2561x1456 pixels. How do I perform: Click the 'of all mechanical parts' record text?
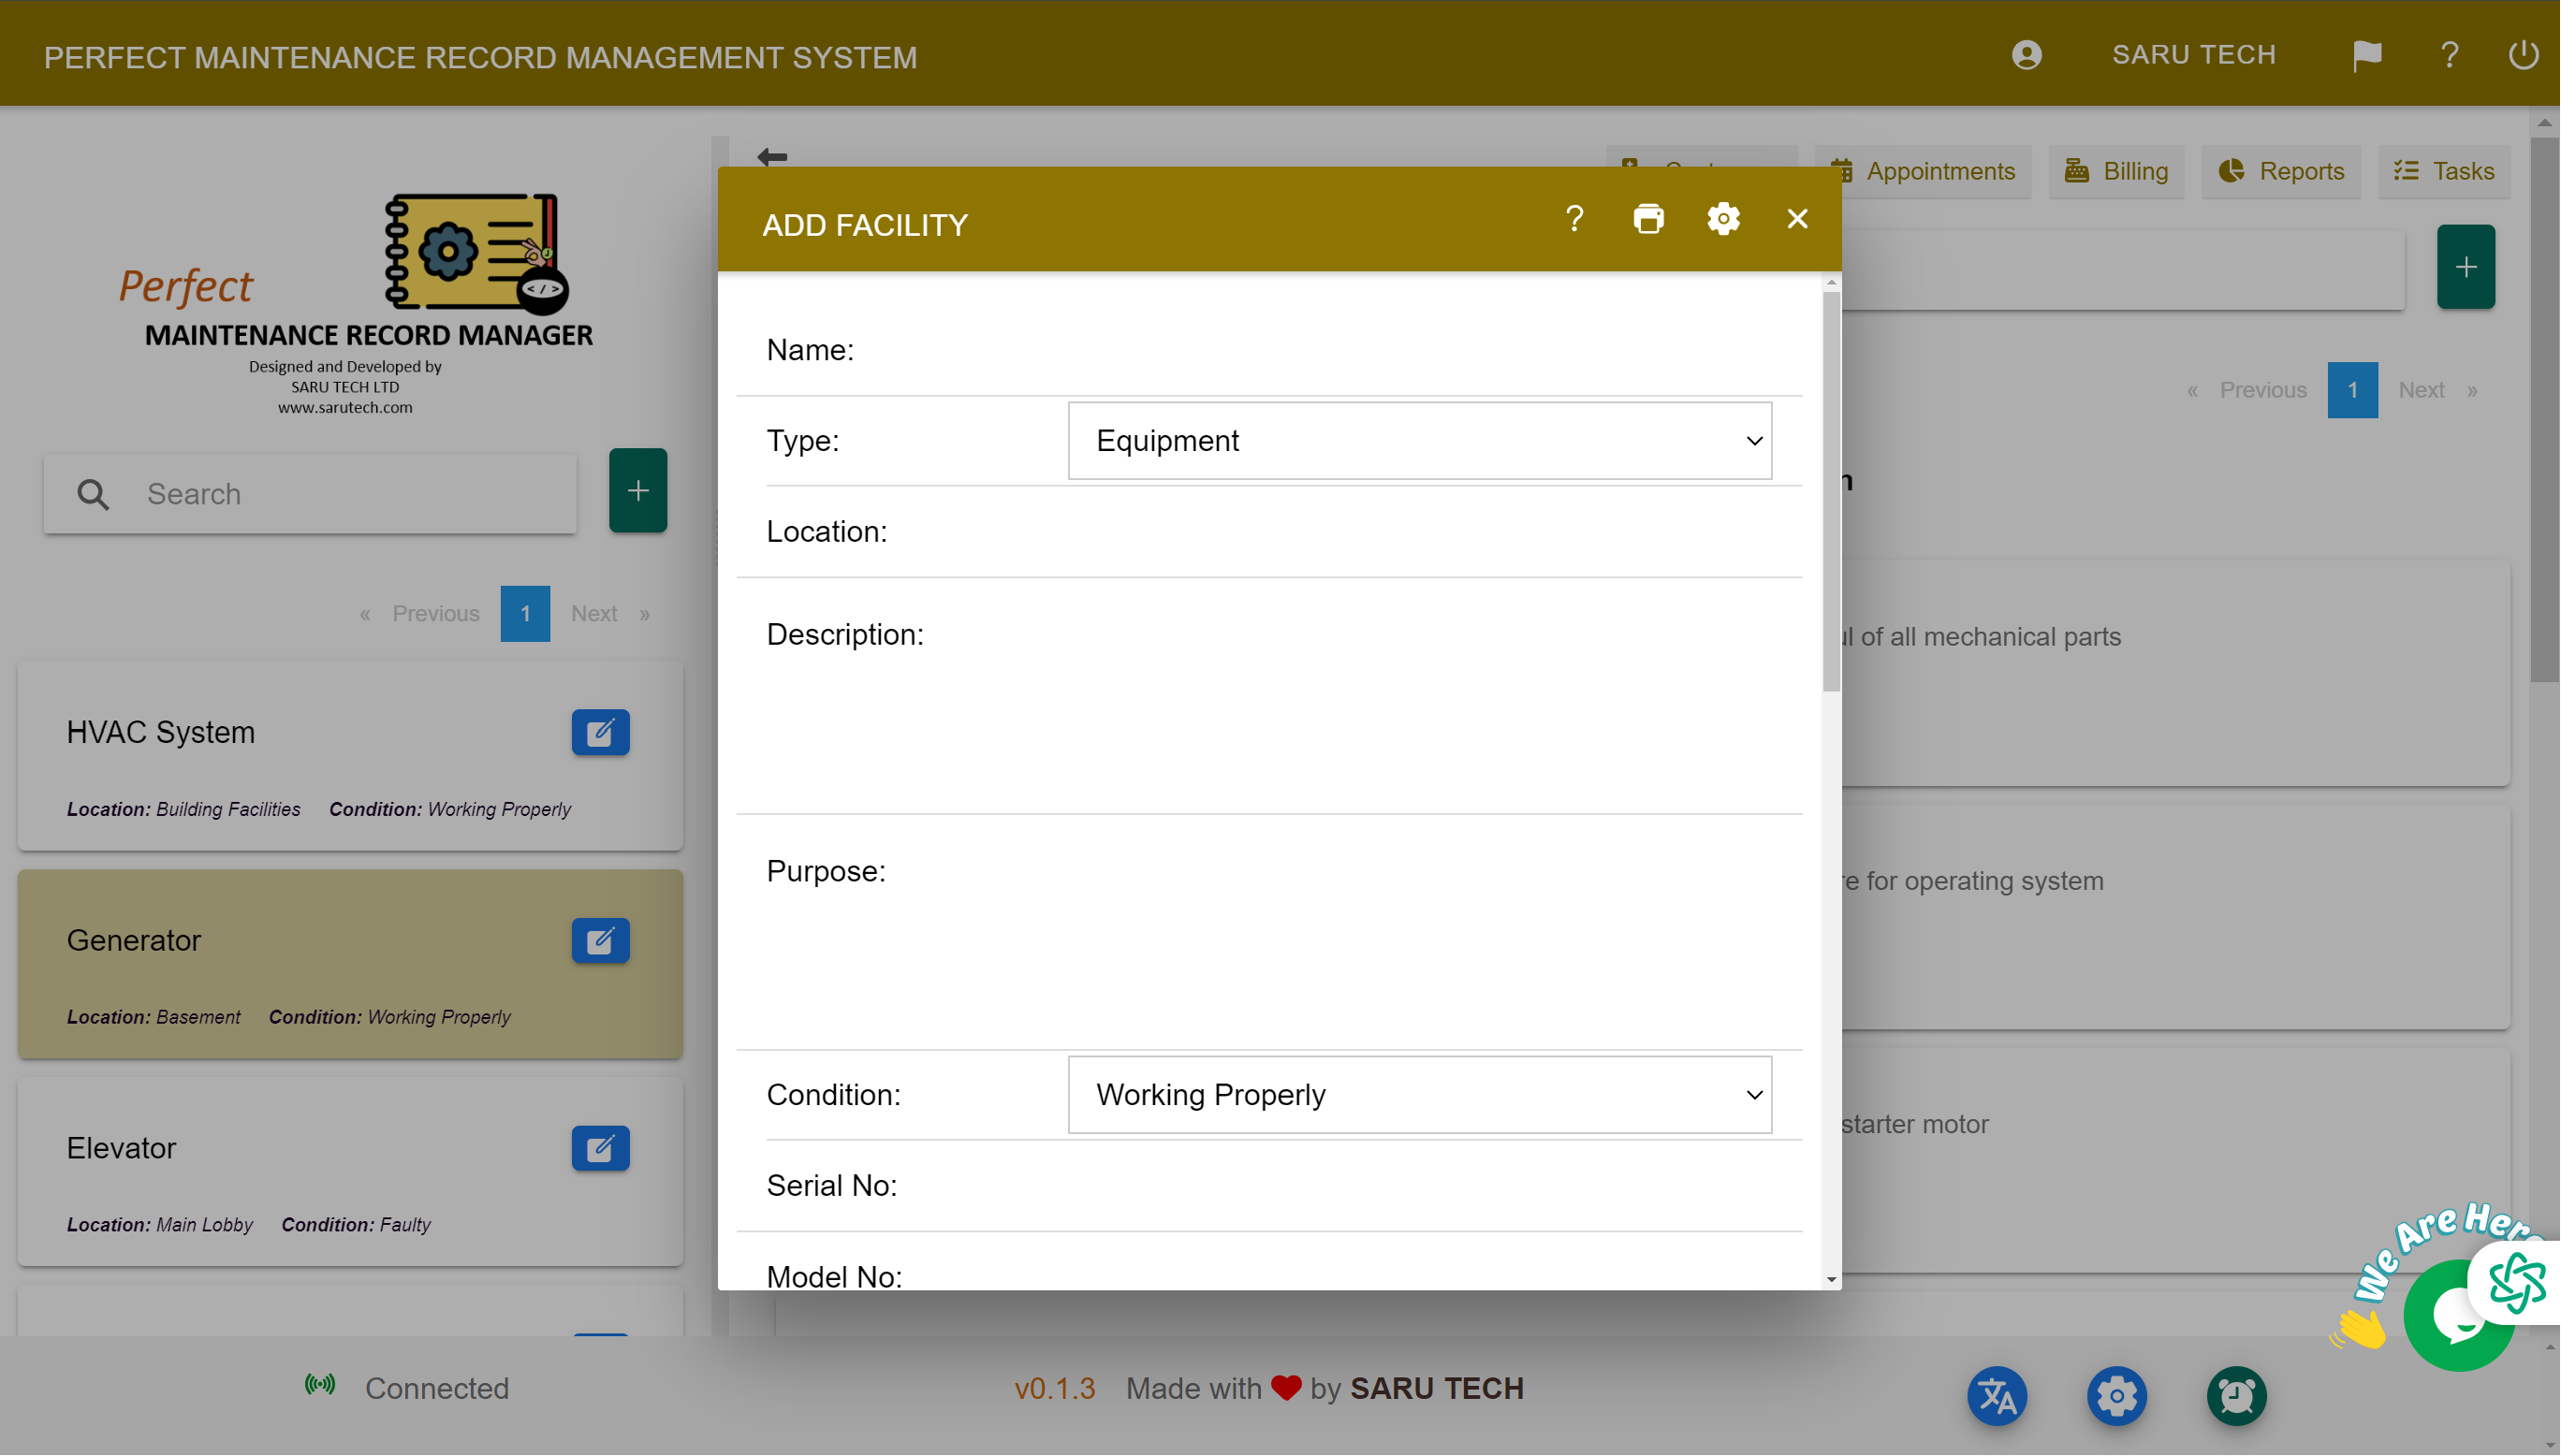1990,638
